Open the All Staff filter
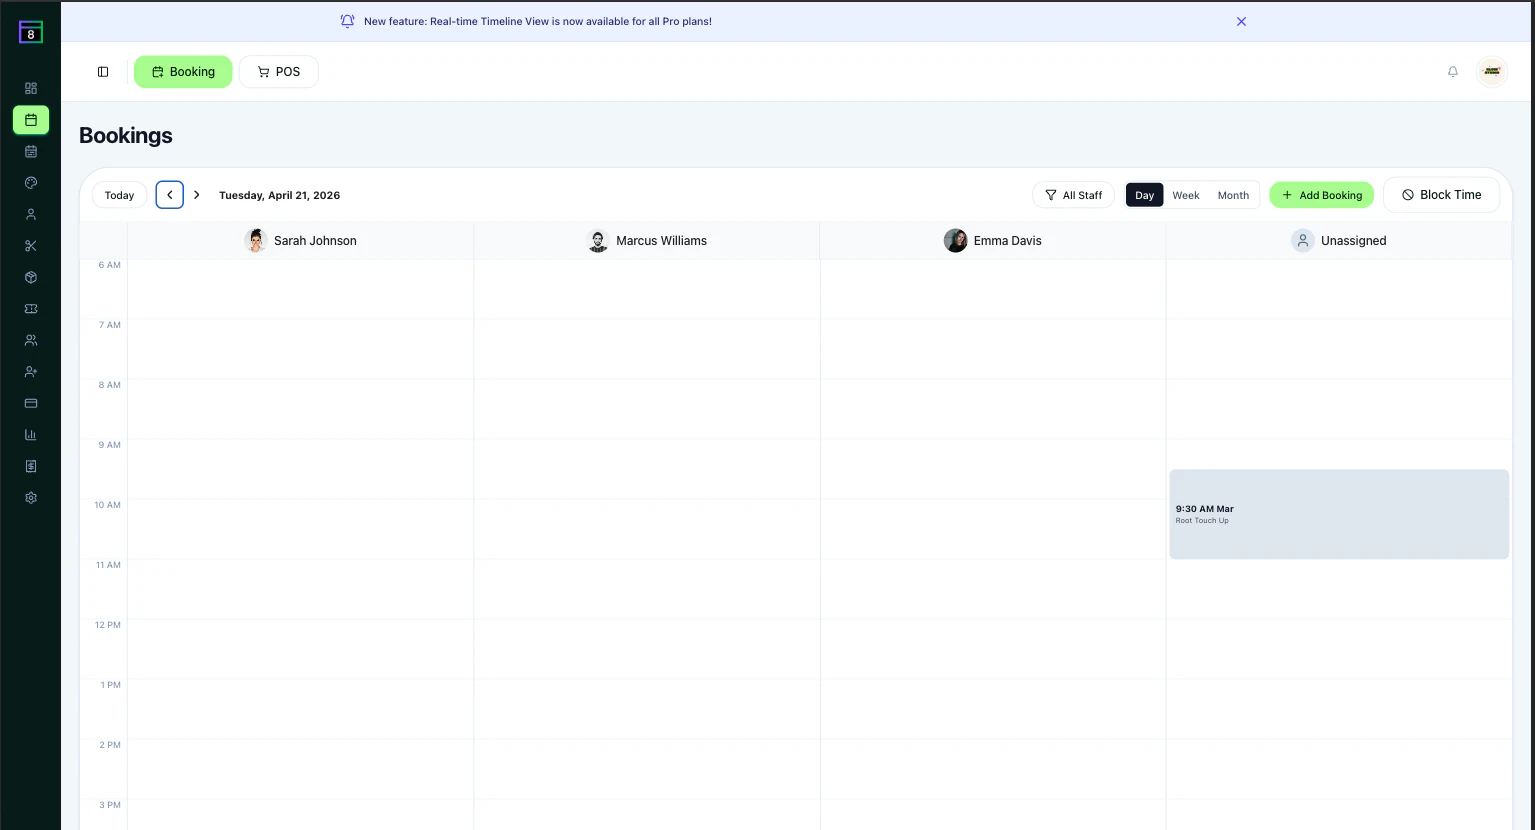1535x830 pixels. (1073, 195)
